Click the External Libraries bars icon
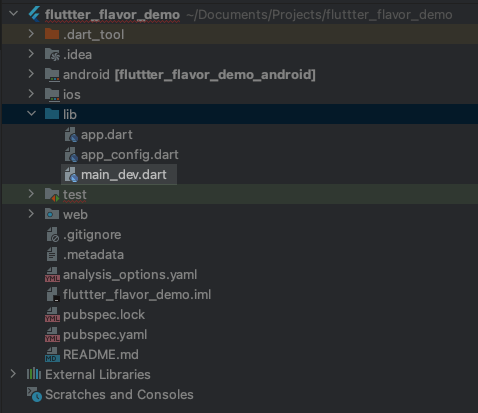Image resolution: width=478 pixels, height=413 pixels. 34,374
